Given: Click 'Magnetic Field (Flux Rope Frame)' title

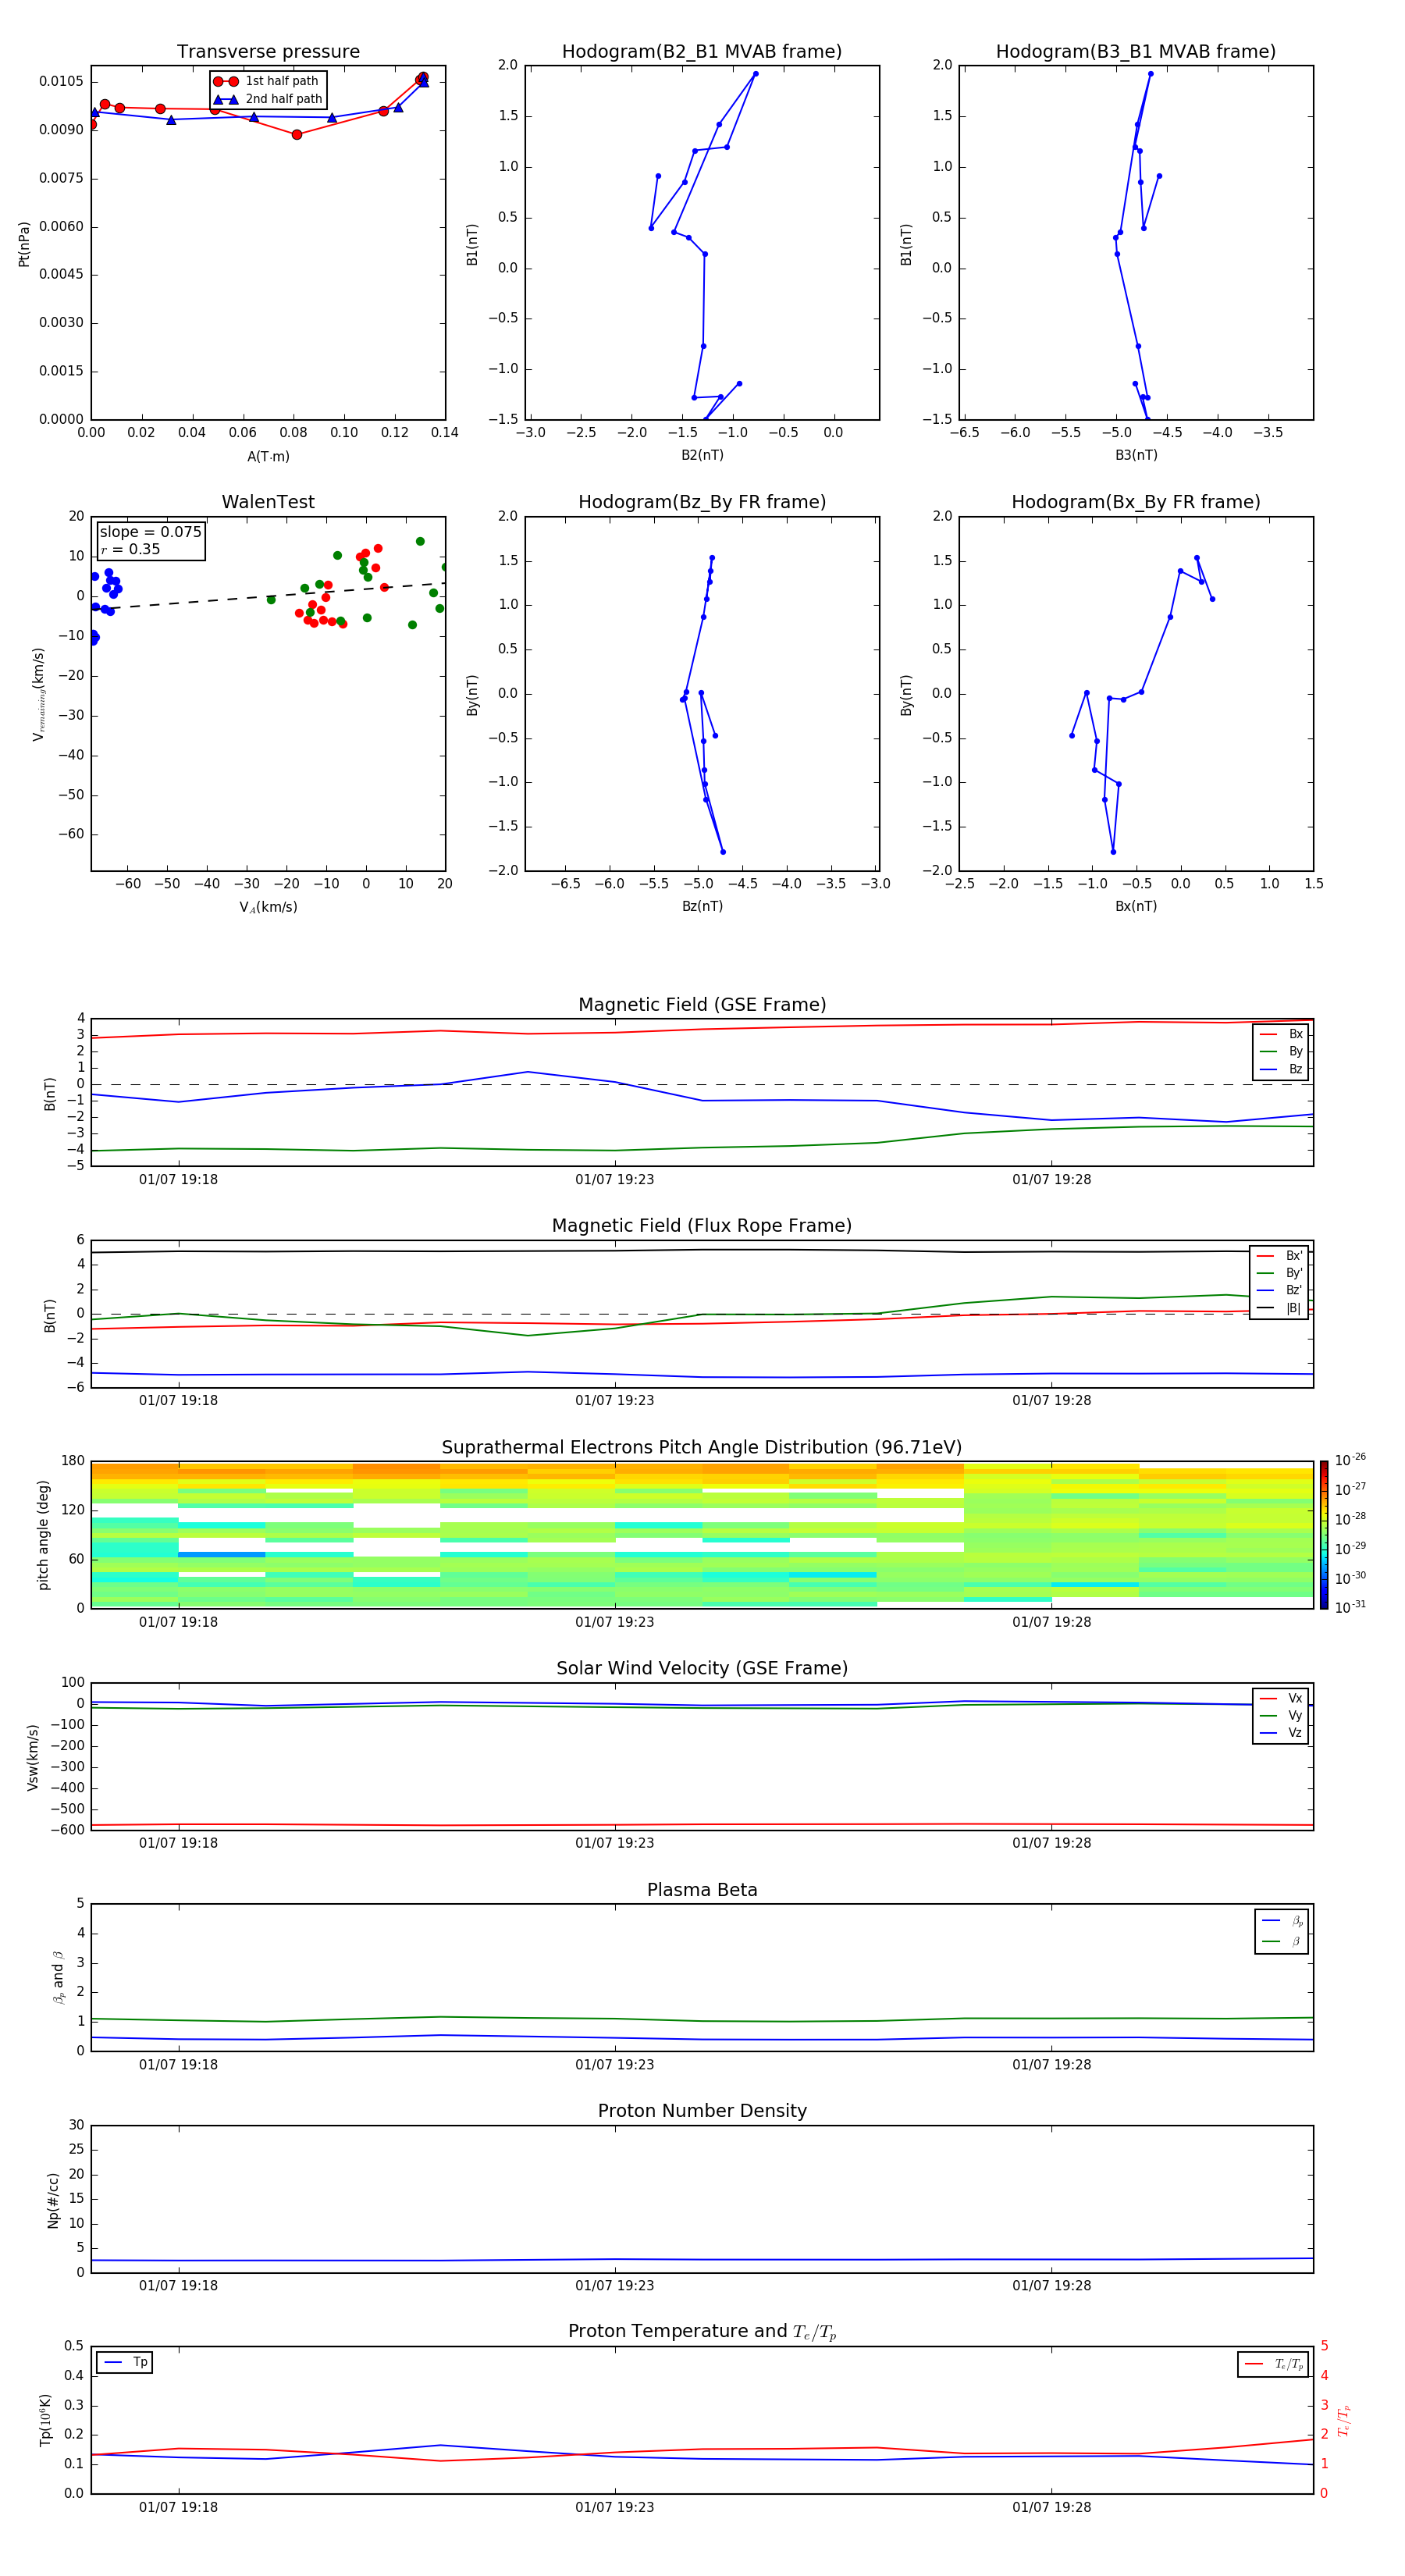Looking at the screenshot, I should coord(702,1226).
